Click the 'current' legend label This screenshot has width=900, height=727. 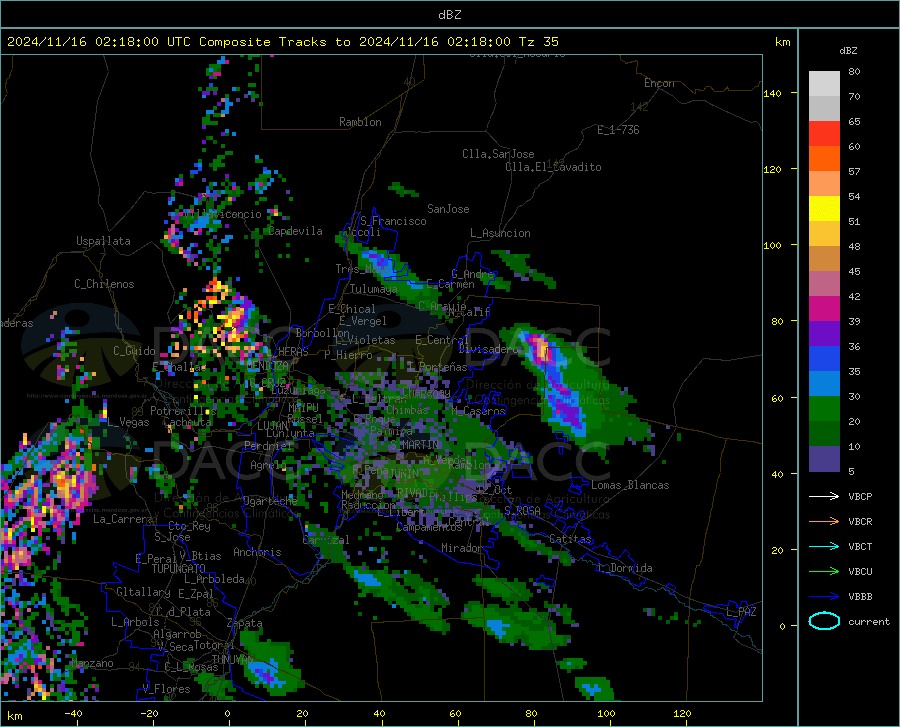coord(869,621)
